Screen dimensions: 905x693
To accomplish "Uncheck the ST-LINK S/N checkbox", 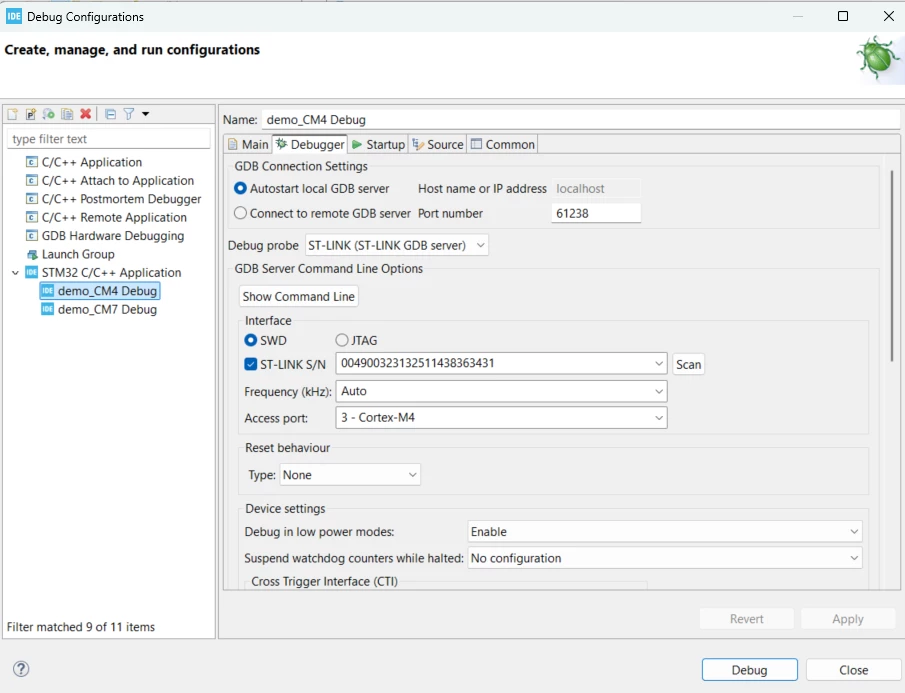I will pyautogui.click(x=250, y=364).
